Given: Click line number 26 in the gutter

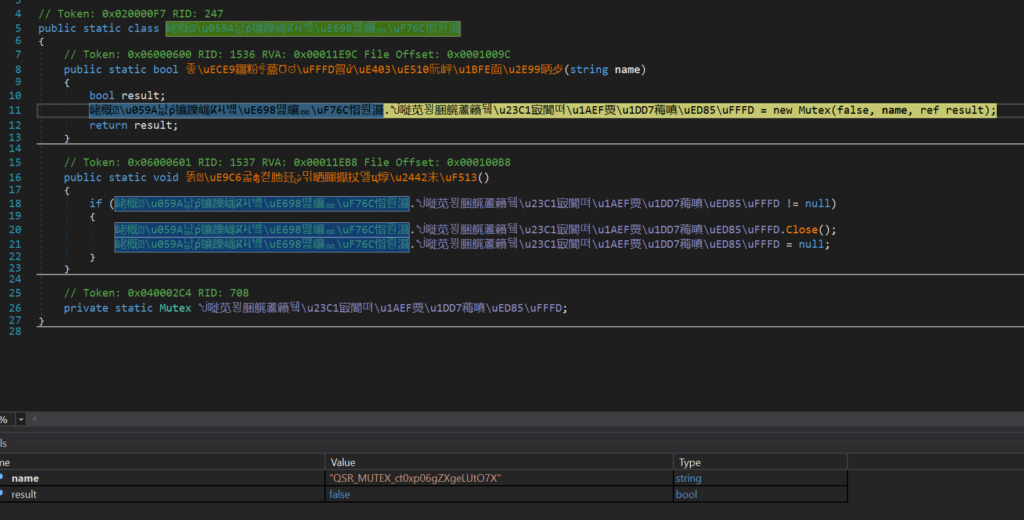Looking at the screenshot, I should point(15,308).
